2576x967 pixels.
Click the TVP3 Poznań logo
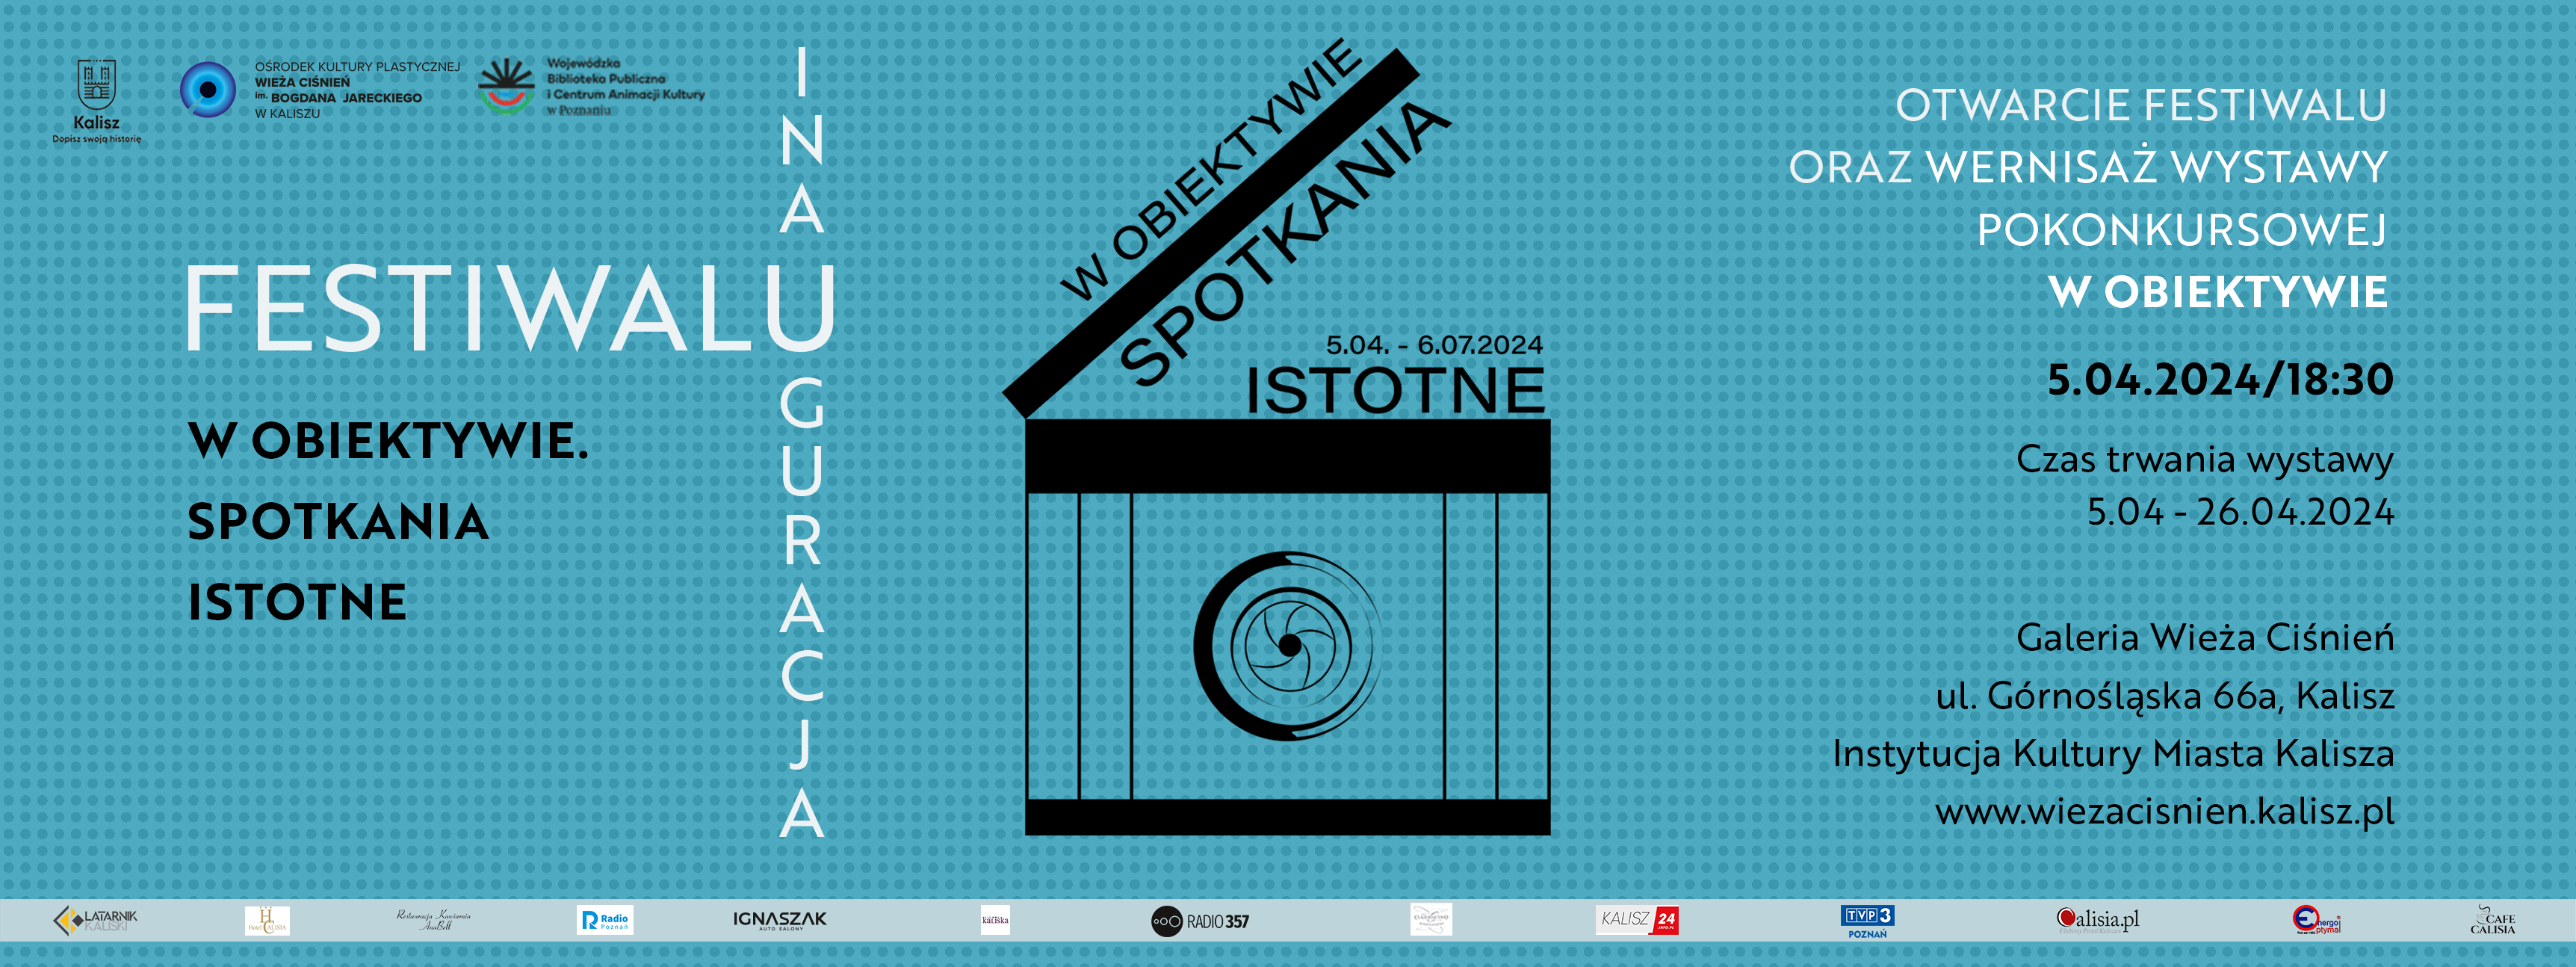click(x=1867, y=920)
